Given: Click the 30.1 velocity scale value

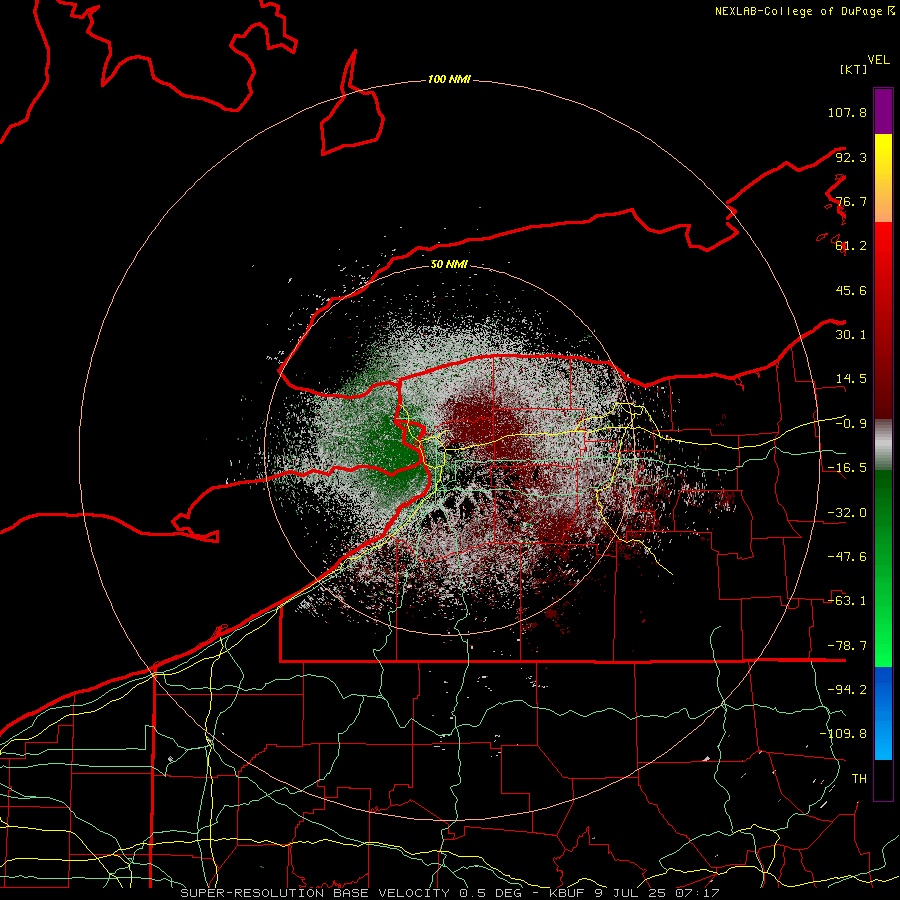Looking at the screenshot, I should (x=851, y=335).
